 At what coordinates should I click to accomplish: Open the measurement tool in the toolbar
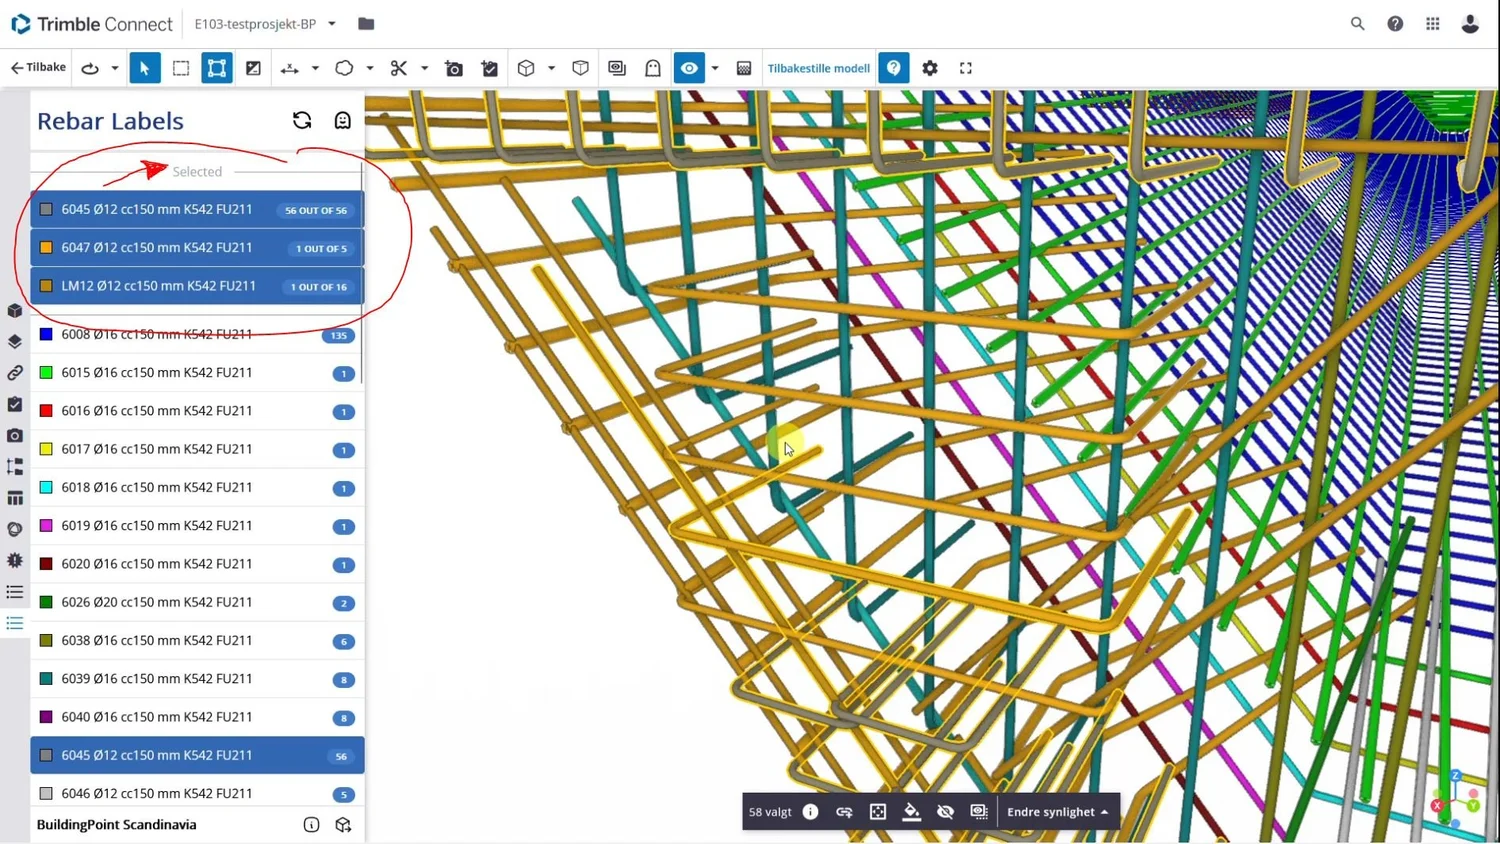point(289,68)
